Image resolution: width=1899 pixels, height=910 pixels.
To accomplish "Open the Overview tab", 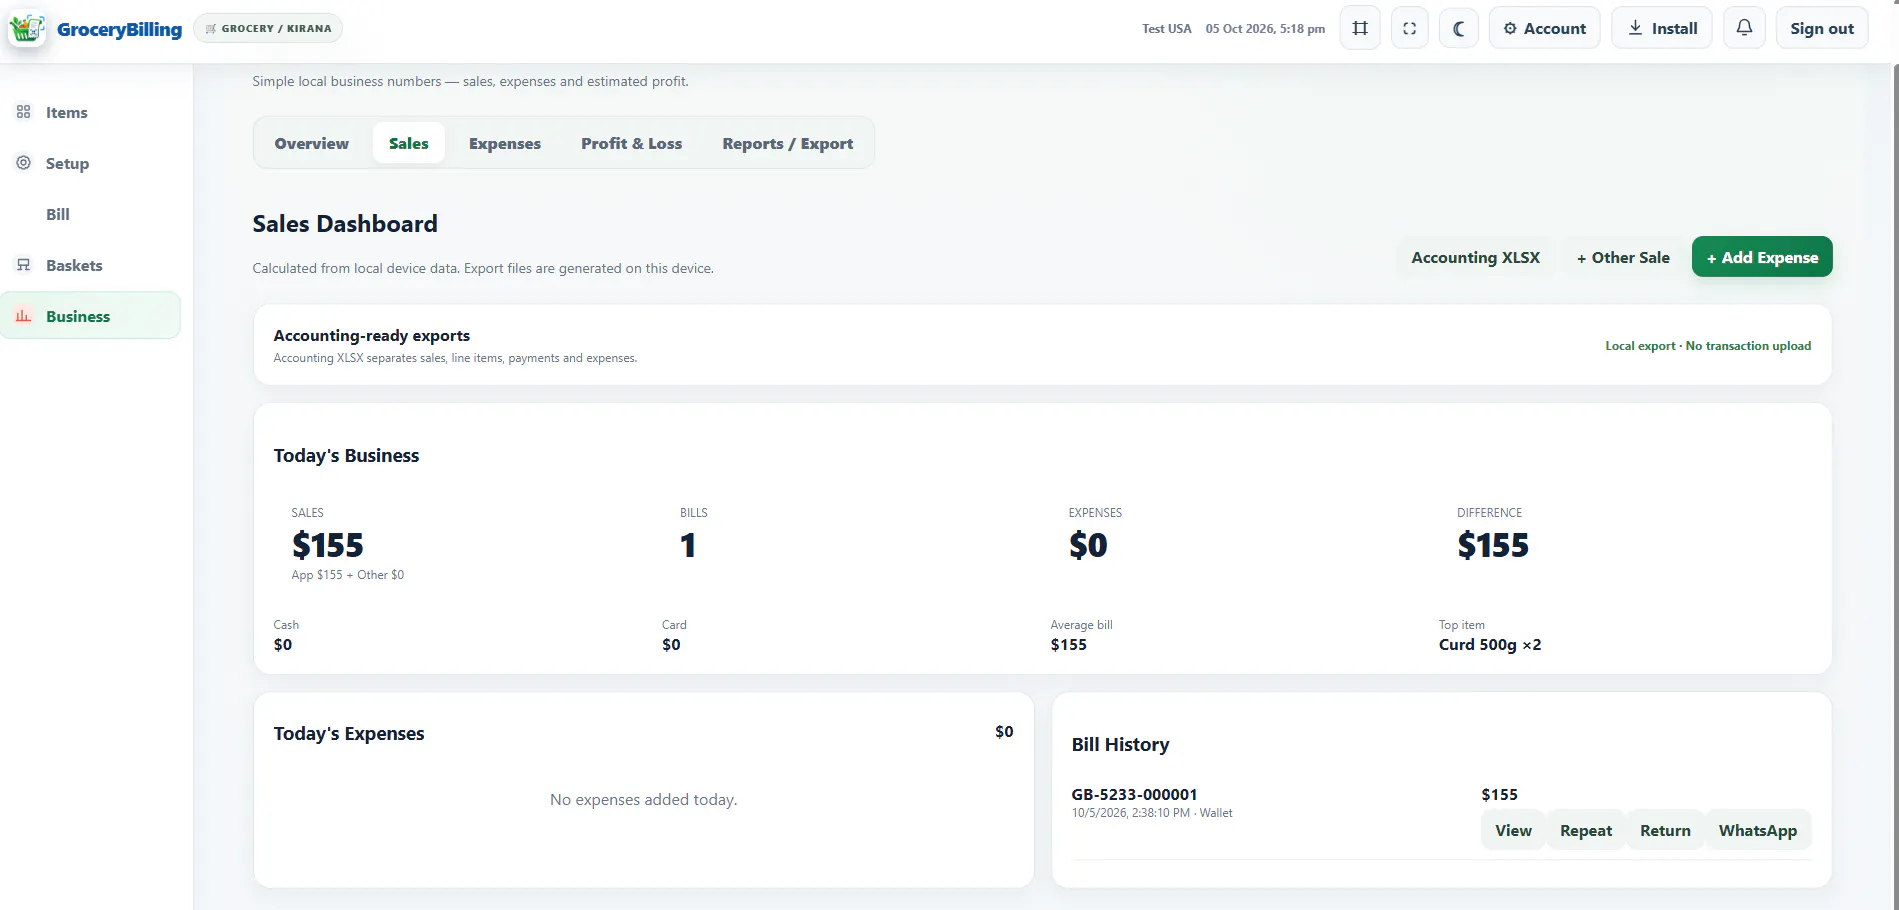I will (312, 143).
